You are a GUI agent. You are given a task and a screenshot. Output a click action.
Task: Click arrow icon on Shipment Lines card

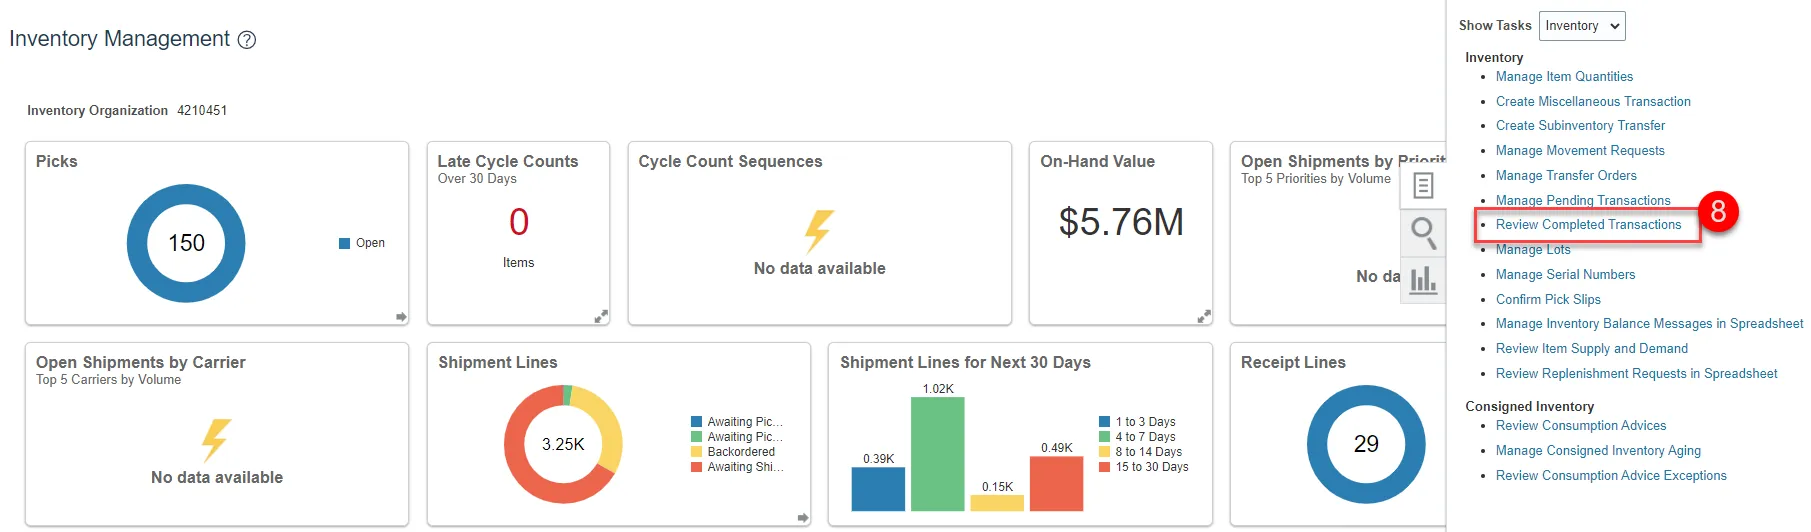click(802, 517)
